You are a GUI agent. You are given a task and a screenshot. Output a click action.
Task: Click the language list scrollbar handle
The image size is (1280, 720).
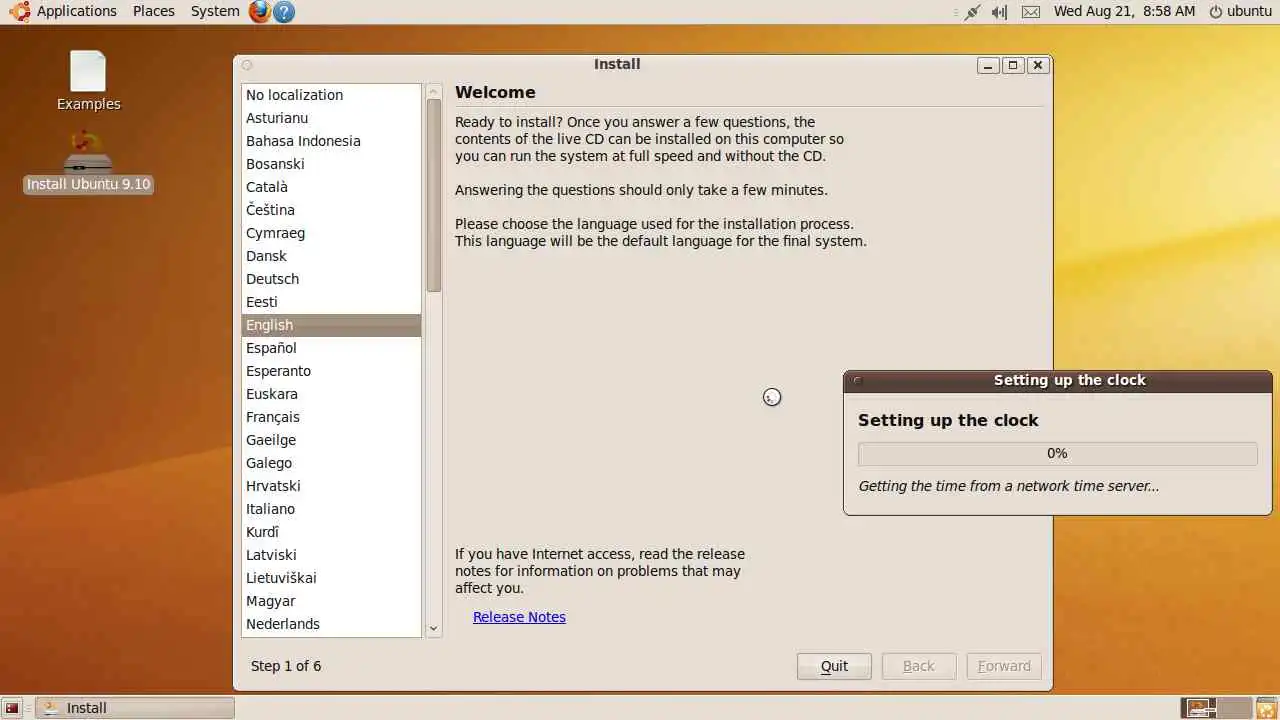[x=434, y=195]
